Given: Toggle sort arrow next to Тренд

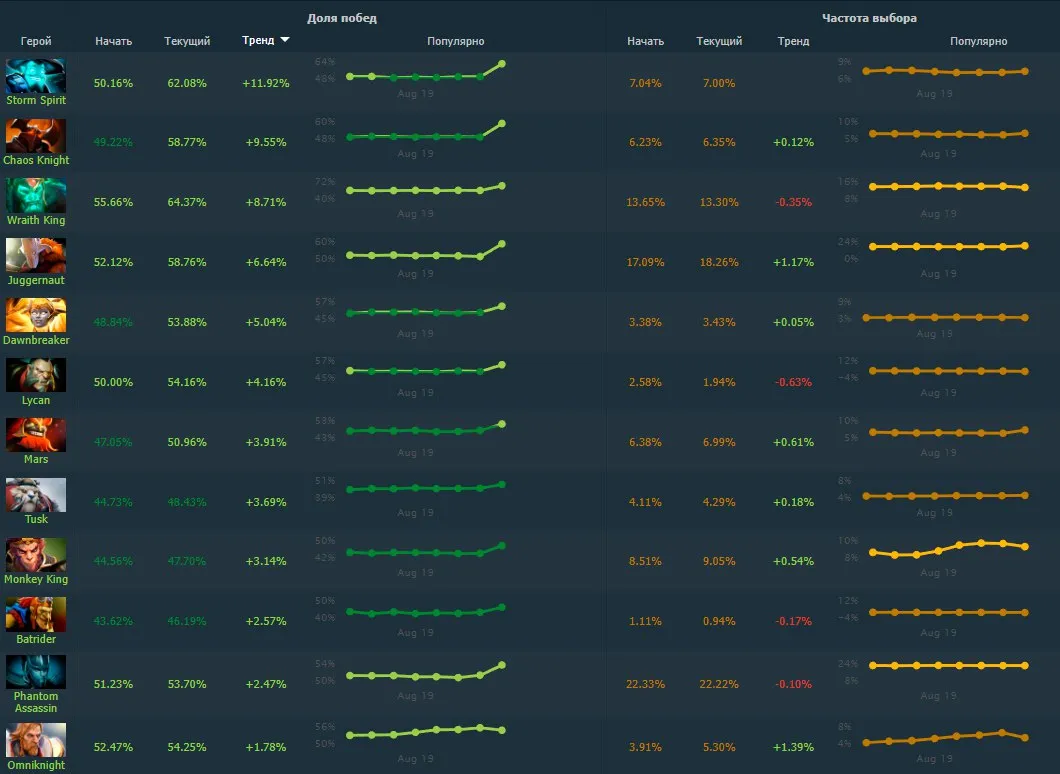Looking at the screenshot, I should [x=285, y=40].
